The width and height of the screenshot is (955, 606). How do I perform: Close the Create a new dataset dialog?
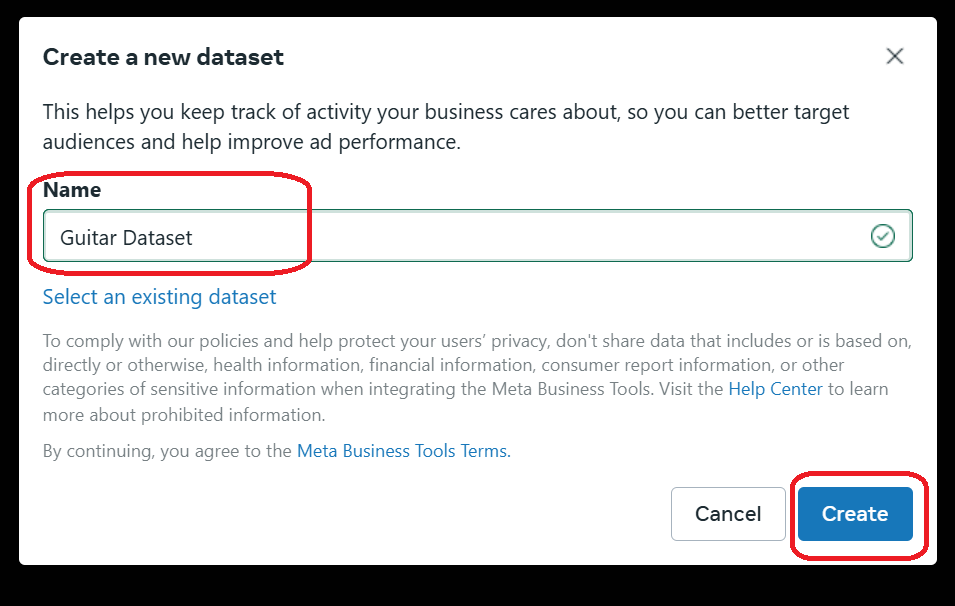tap(895, 56)
